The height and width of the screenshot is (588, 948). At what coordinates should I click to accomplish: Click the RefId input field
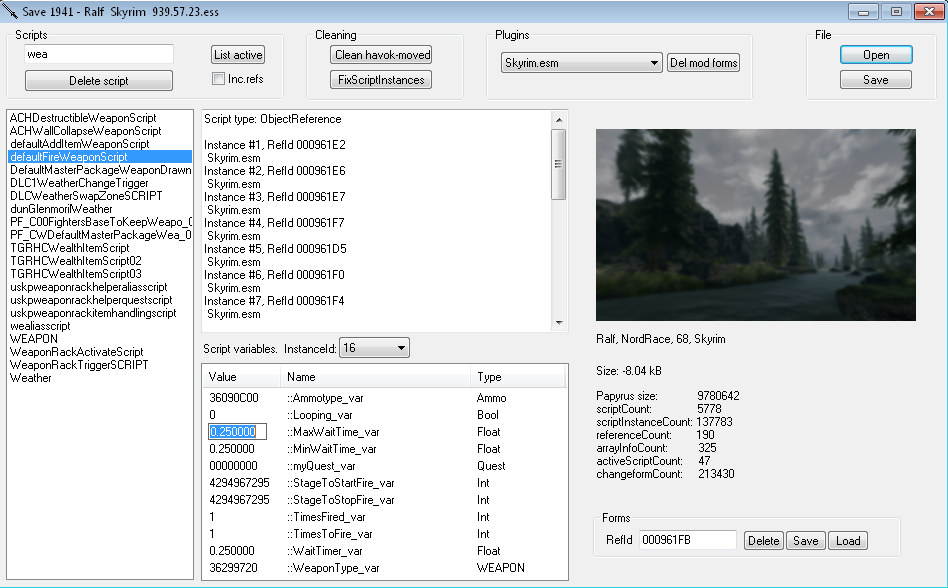coord(687,541)
